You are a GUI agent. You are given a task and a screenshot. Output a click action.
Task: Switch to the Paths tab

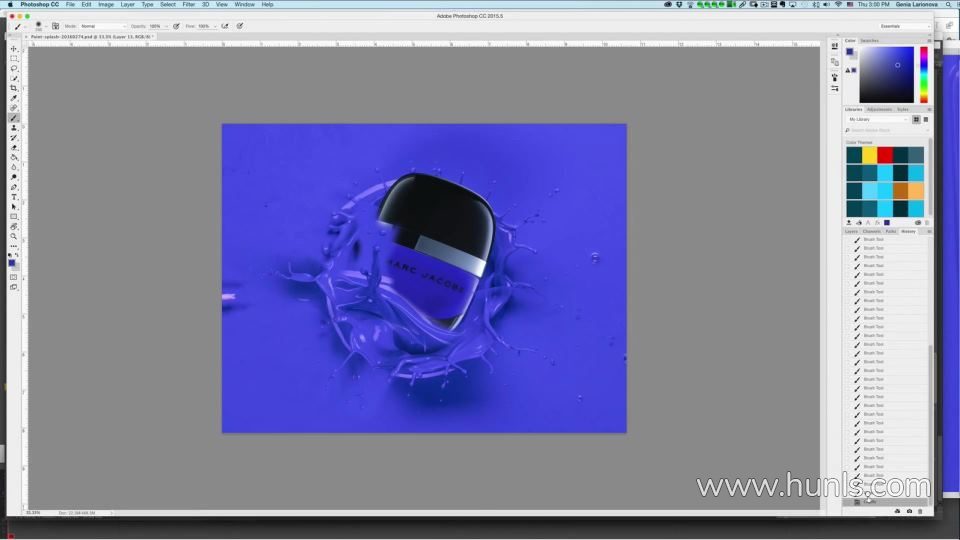tap(891, 231)
